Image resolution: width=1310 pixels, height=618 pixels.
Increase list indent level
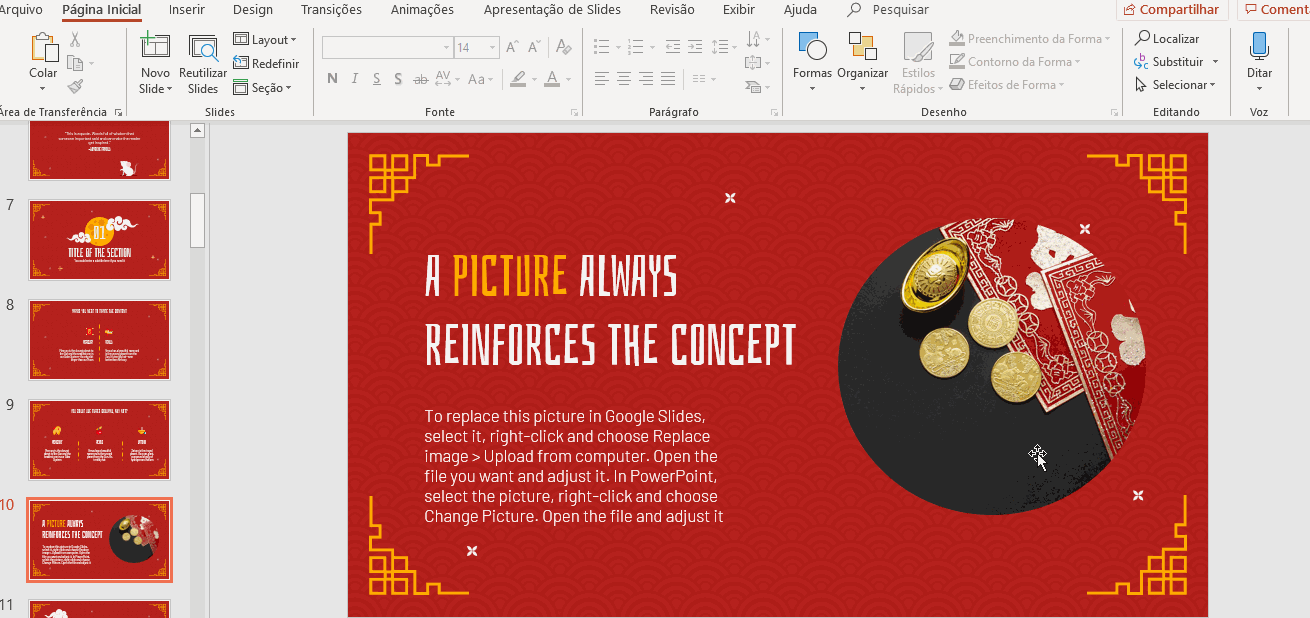(x=694, y=47)
